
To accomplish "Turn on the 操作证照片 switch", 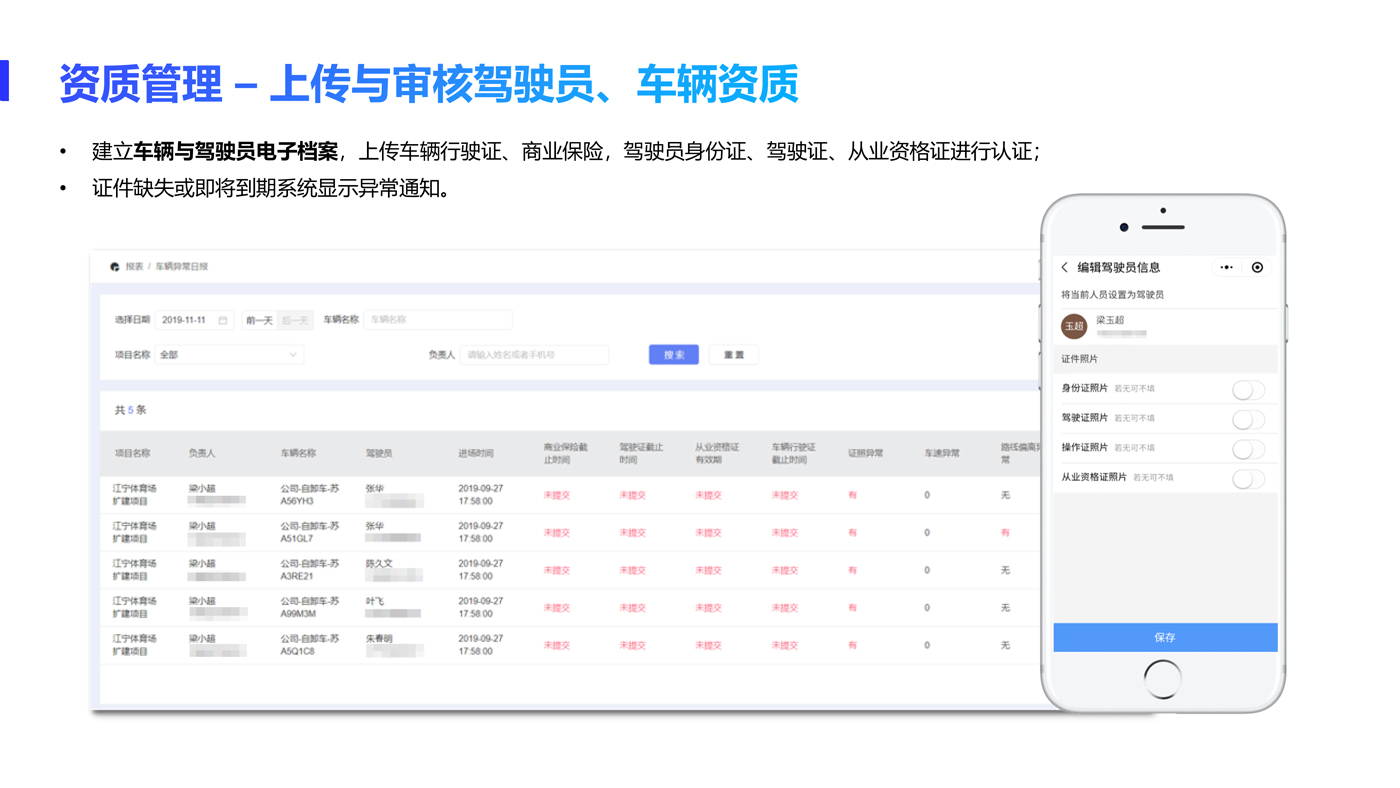I will [x=1248, y=449].
